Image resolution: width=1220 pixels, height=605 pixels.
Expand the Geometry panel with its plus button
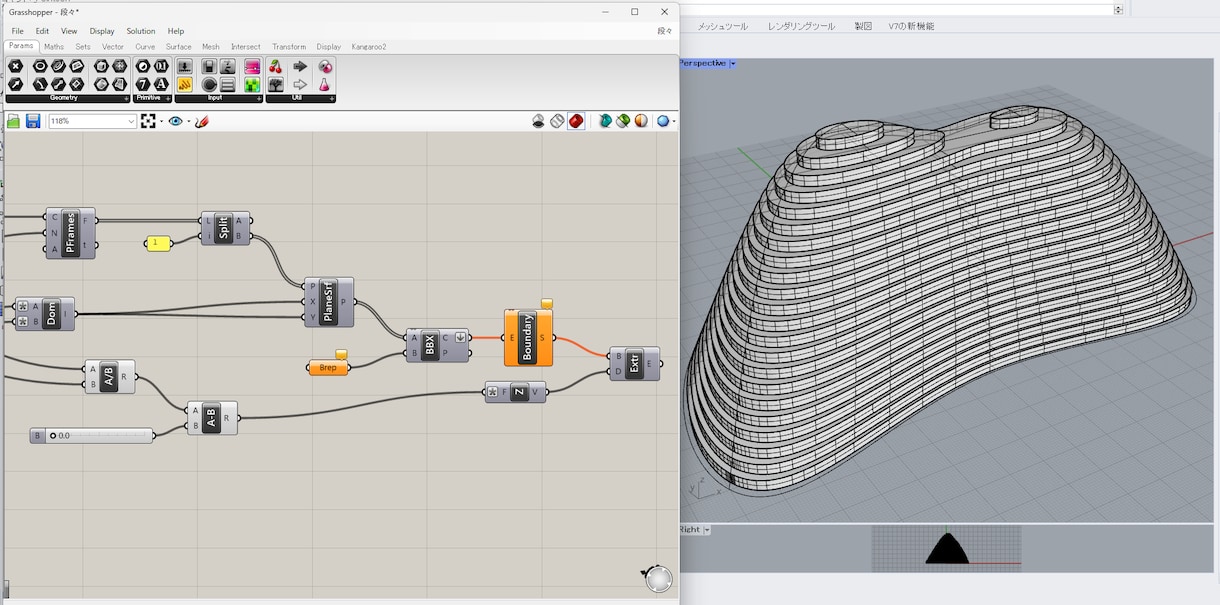(126, 99)
